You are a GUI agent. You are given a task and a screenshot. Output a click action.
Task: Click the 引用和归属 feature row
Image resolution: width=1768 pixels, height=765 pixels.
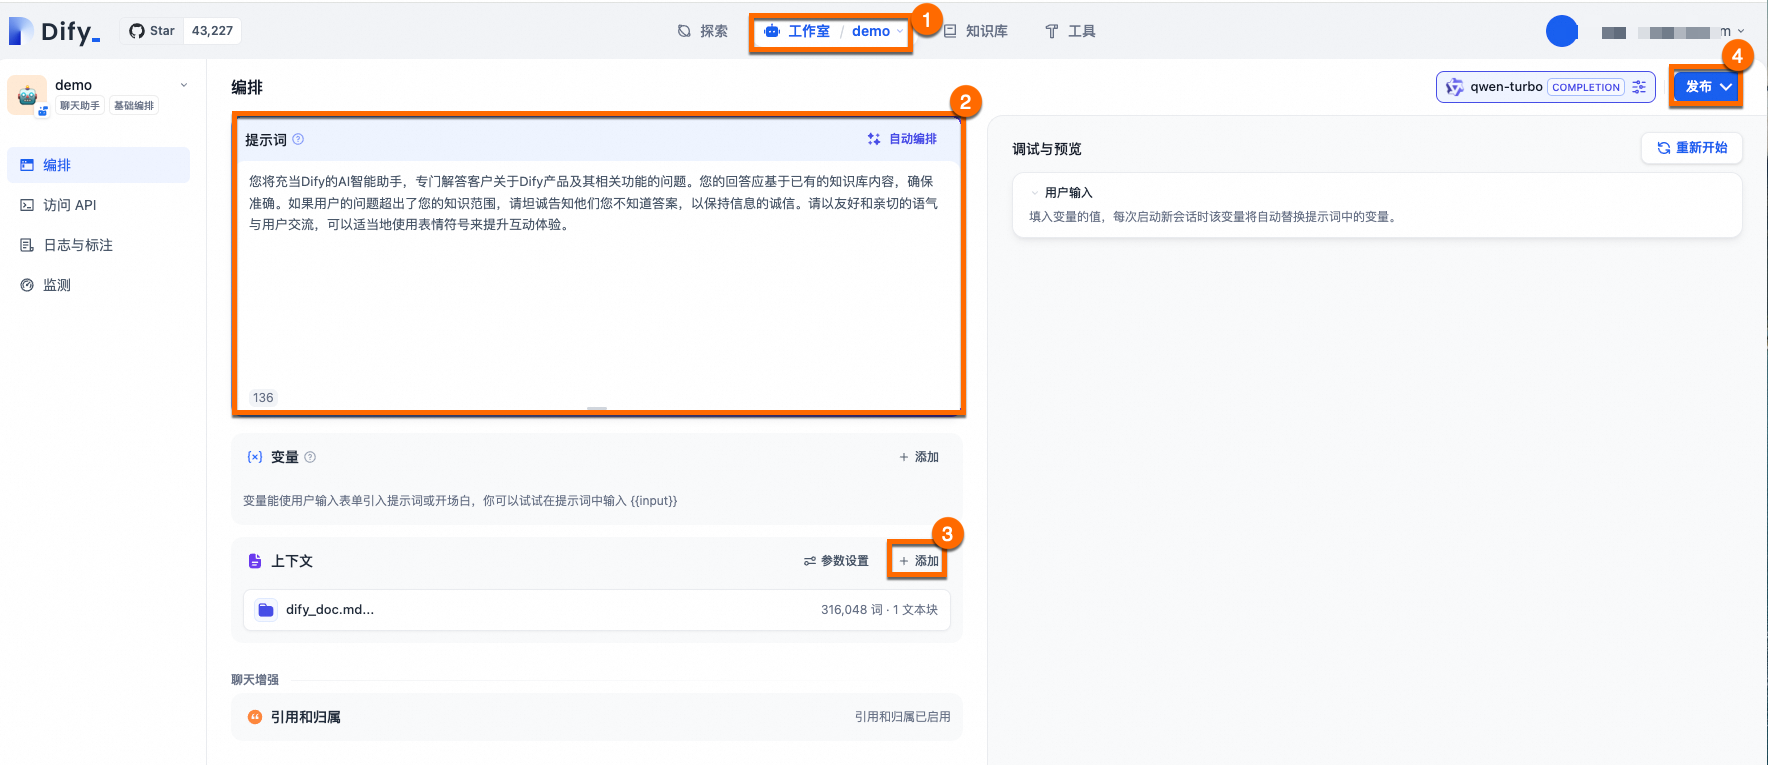click(597, 717)
